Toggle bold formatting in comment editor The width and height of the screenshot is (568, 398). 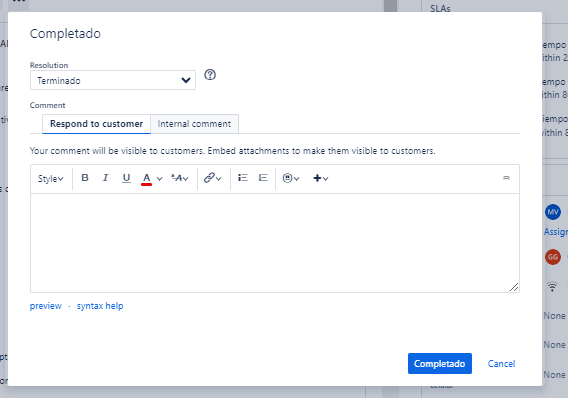(85, 178)
